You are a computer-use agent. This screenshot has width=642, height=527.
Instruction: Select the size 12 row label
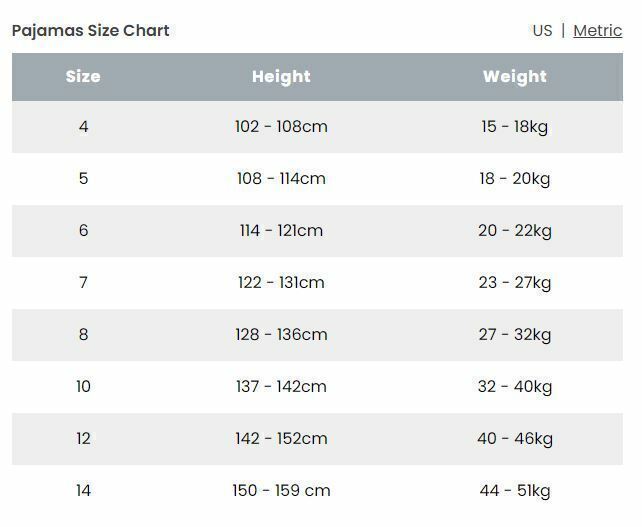point(84,439)
